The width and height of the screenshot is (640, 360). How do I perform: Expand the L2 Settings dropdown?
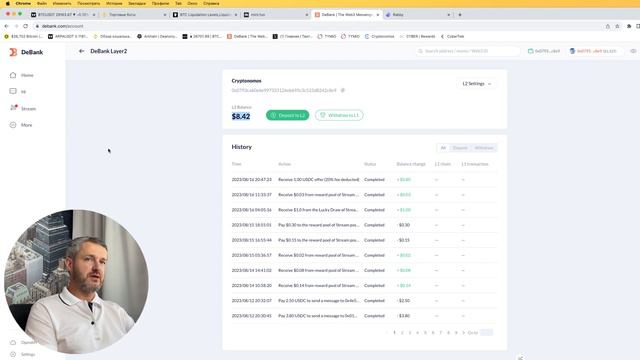tap(476, 84)
